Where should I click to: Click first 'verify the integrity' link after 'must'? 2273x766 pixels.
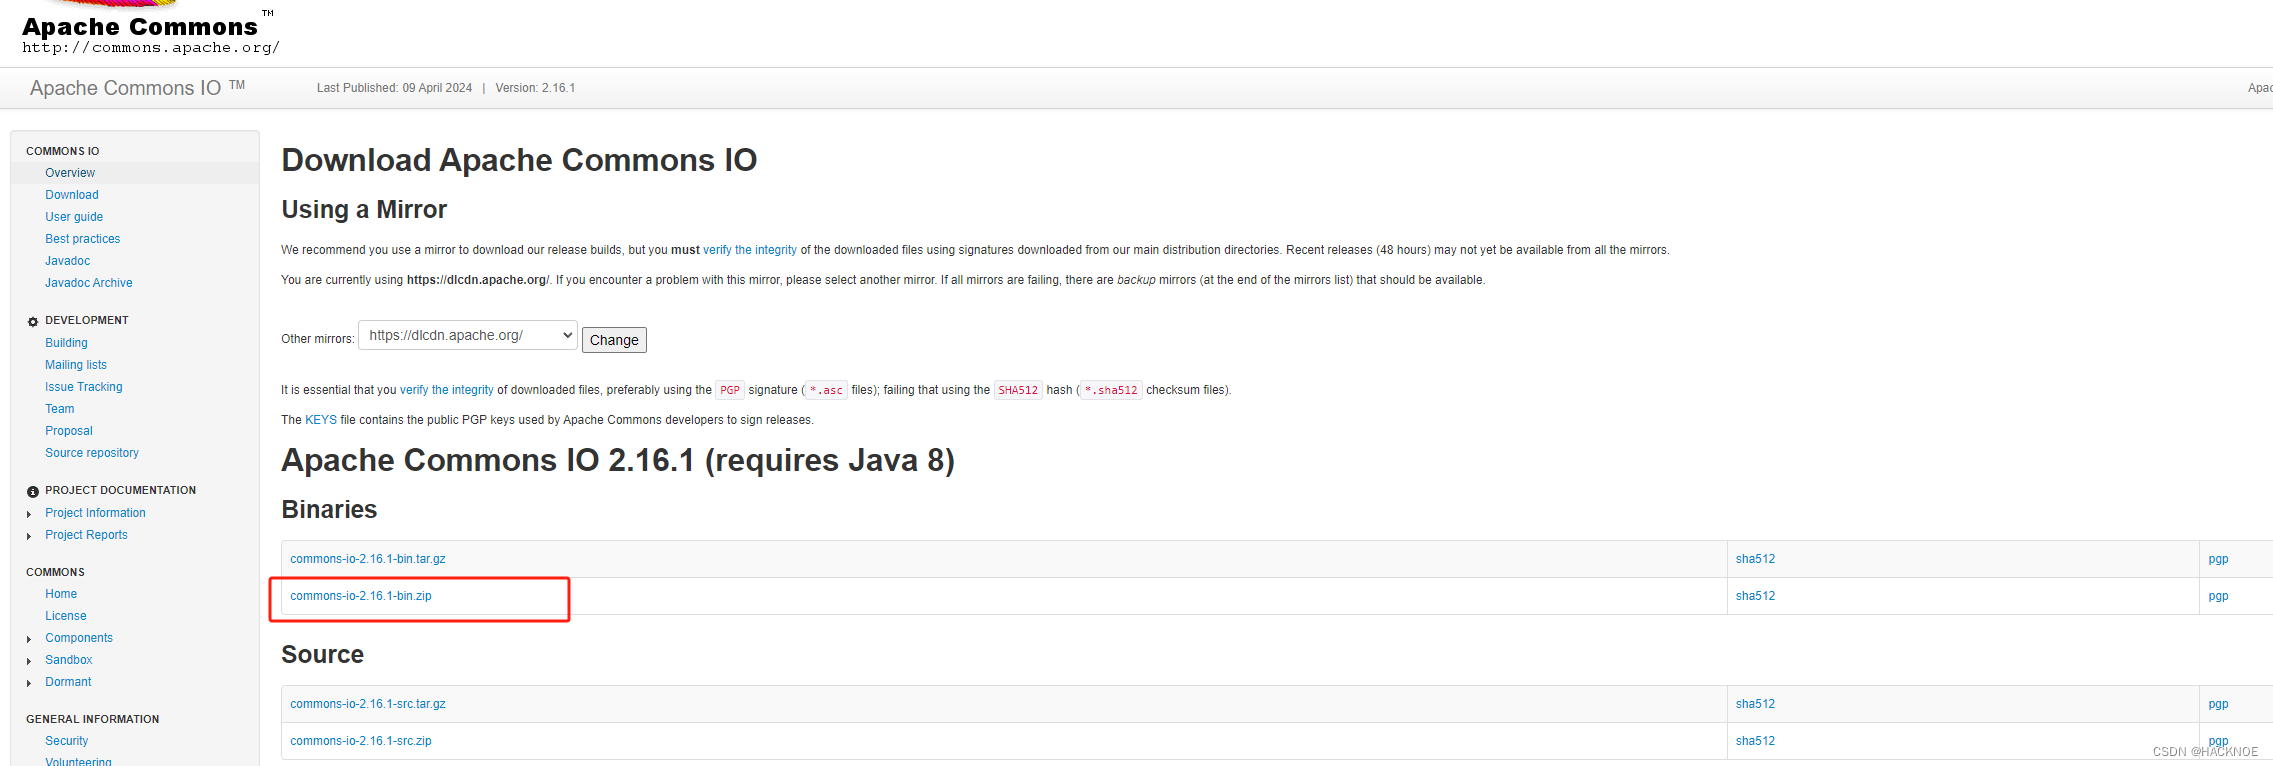coord(750,250)
